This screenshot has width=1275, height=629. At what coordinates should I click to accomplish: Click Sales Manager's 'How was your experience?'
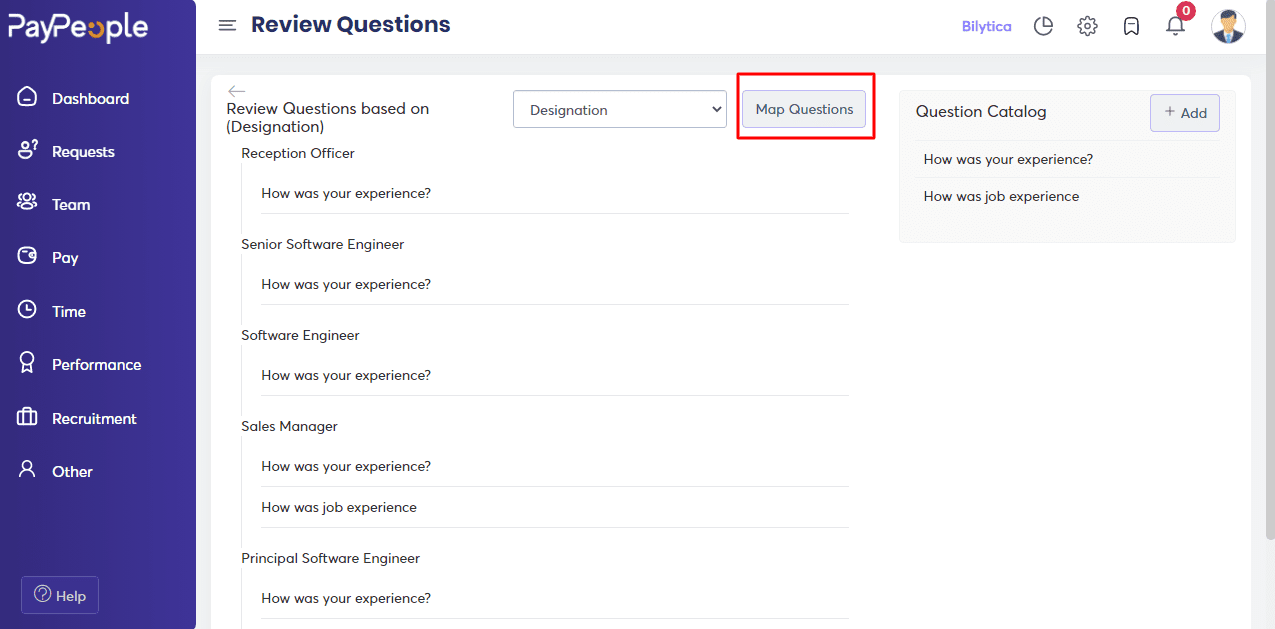346,466
